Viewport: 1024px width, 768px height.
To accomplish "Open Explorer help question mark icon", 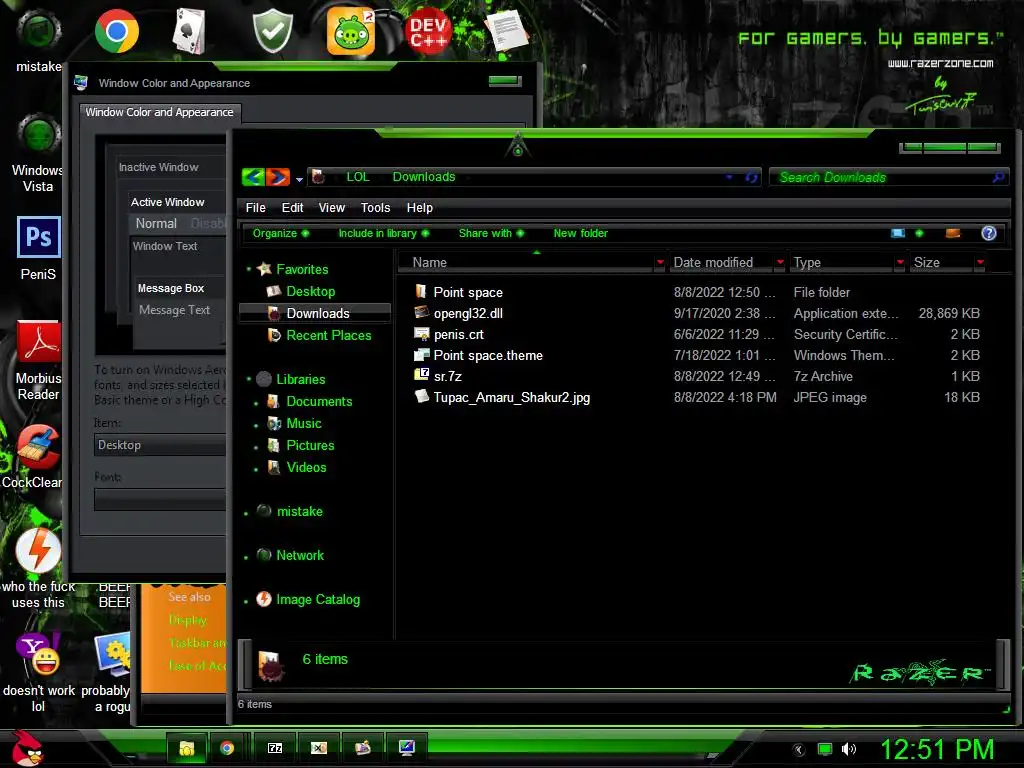I will (989, 233).
